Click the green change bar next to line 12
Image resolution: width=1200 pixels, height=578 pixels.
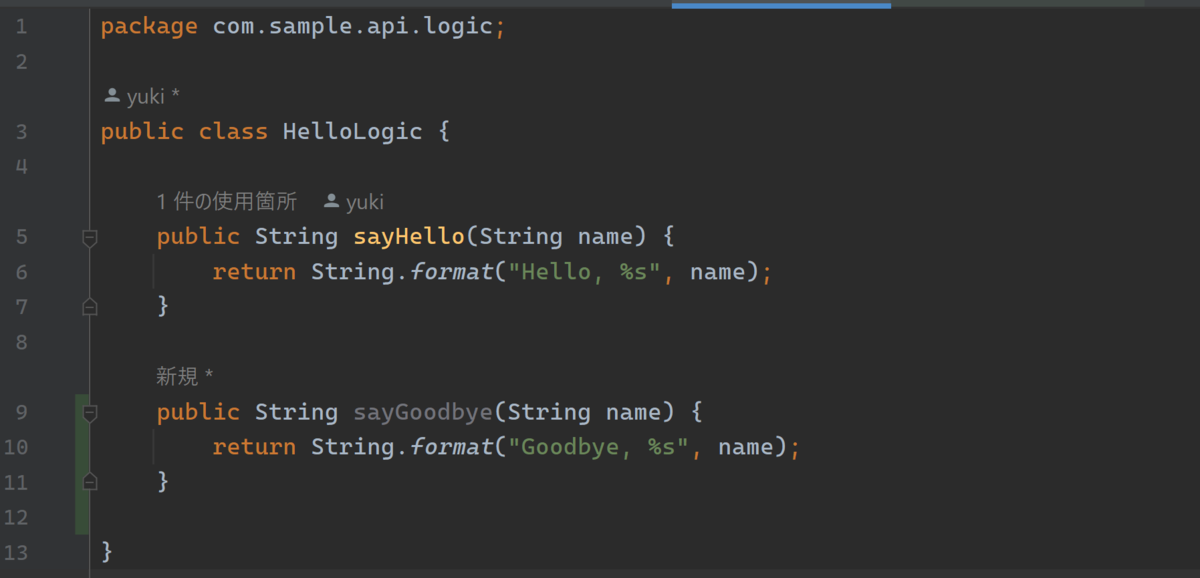pyautogui.click(x=79, y=517)
